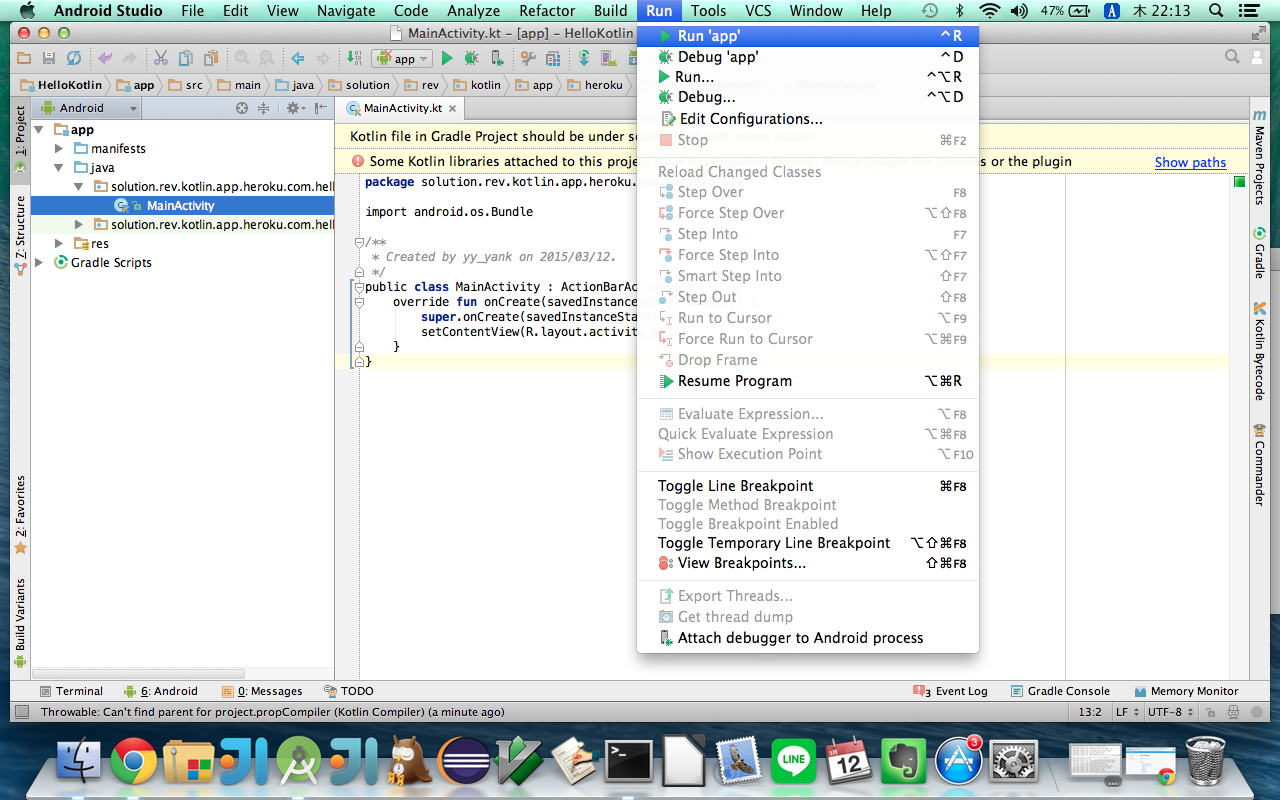
Task: Open the Memory Monitor panel
Action: pos(1186,691)
